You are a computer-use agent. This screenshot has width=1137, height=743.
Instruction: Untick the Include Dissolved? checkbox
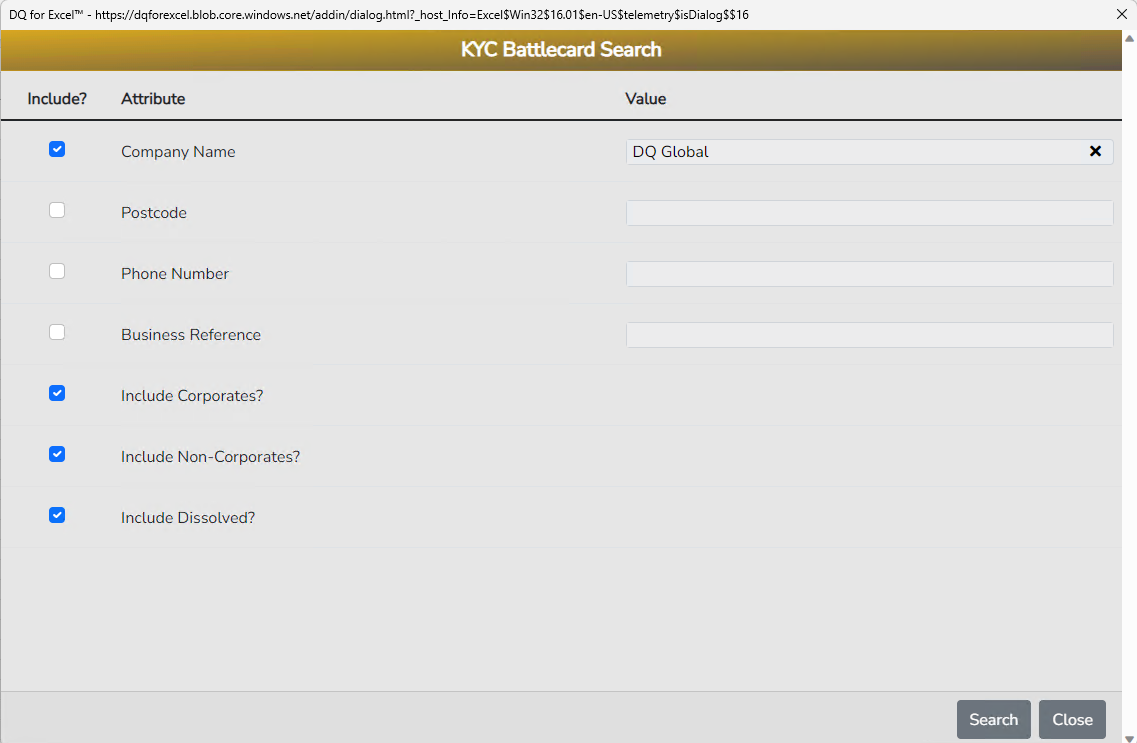[x=57, y=515]
